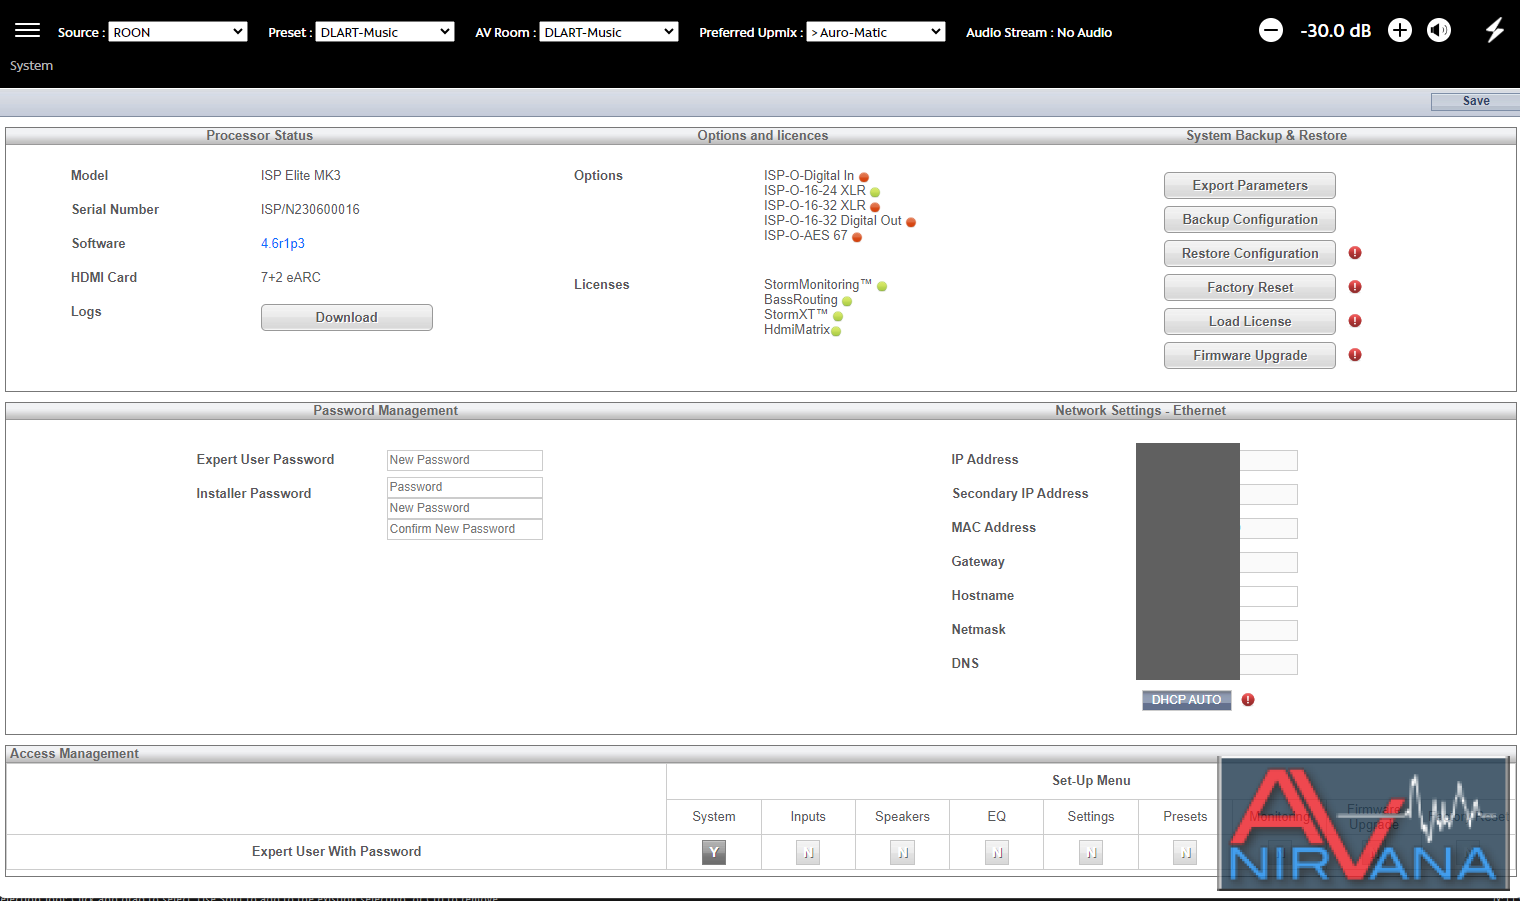Click Backup Configuration button

tap(1250, 219)
